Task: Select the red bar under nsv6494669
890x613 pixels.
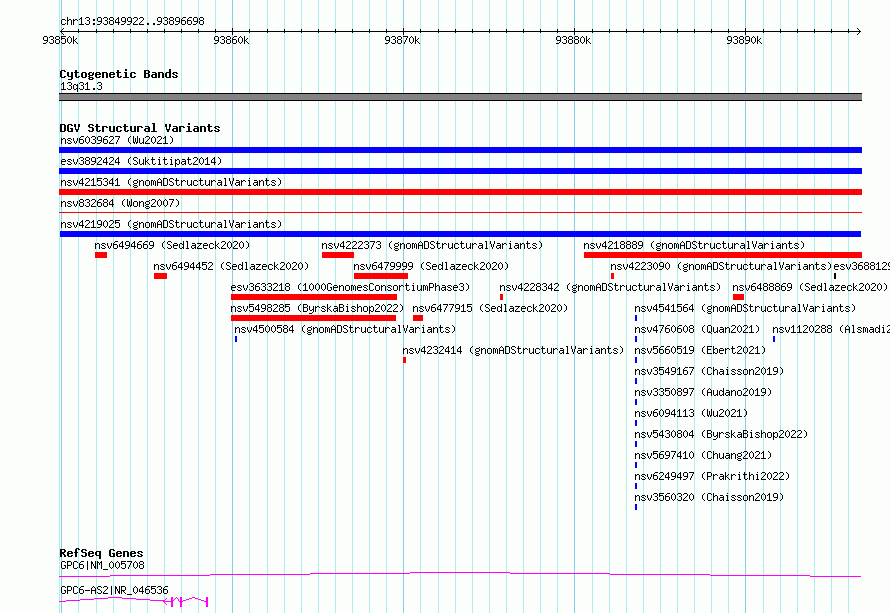Action: [101, 255]
